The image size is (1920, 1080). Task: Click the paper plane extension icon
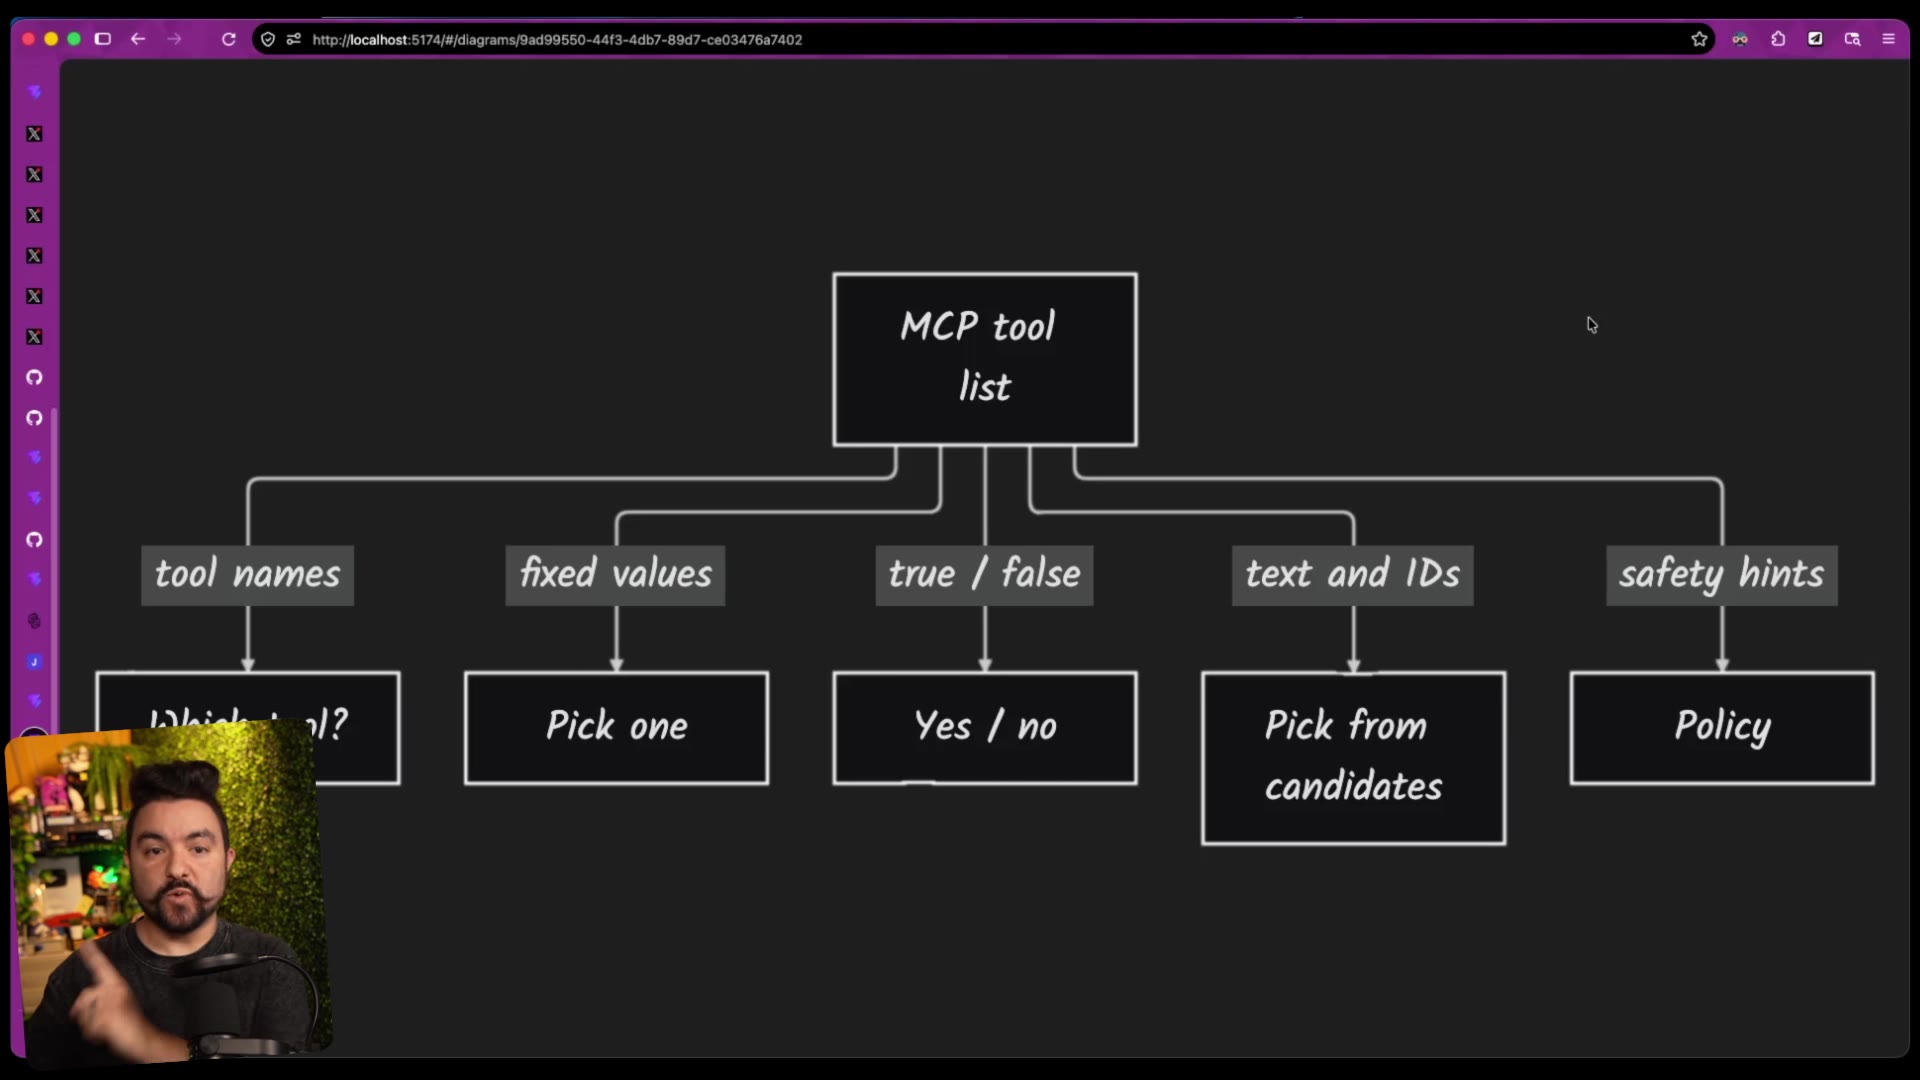click(1815, 39)
